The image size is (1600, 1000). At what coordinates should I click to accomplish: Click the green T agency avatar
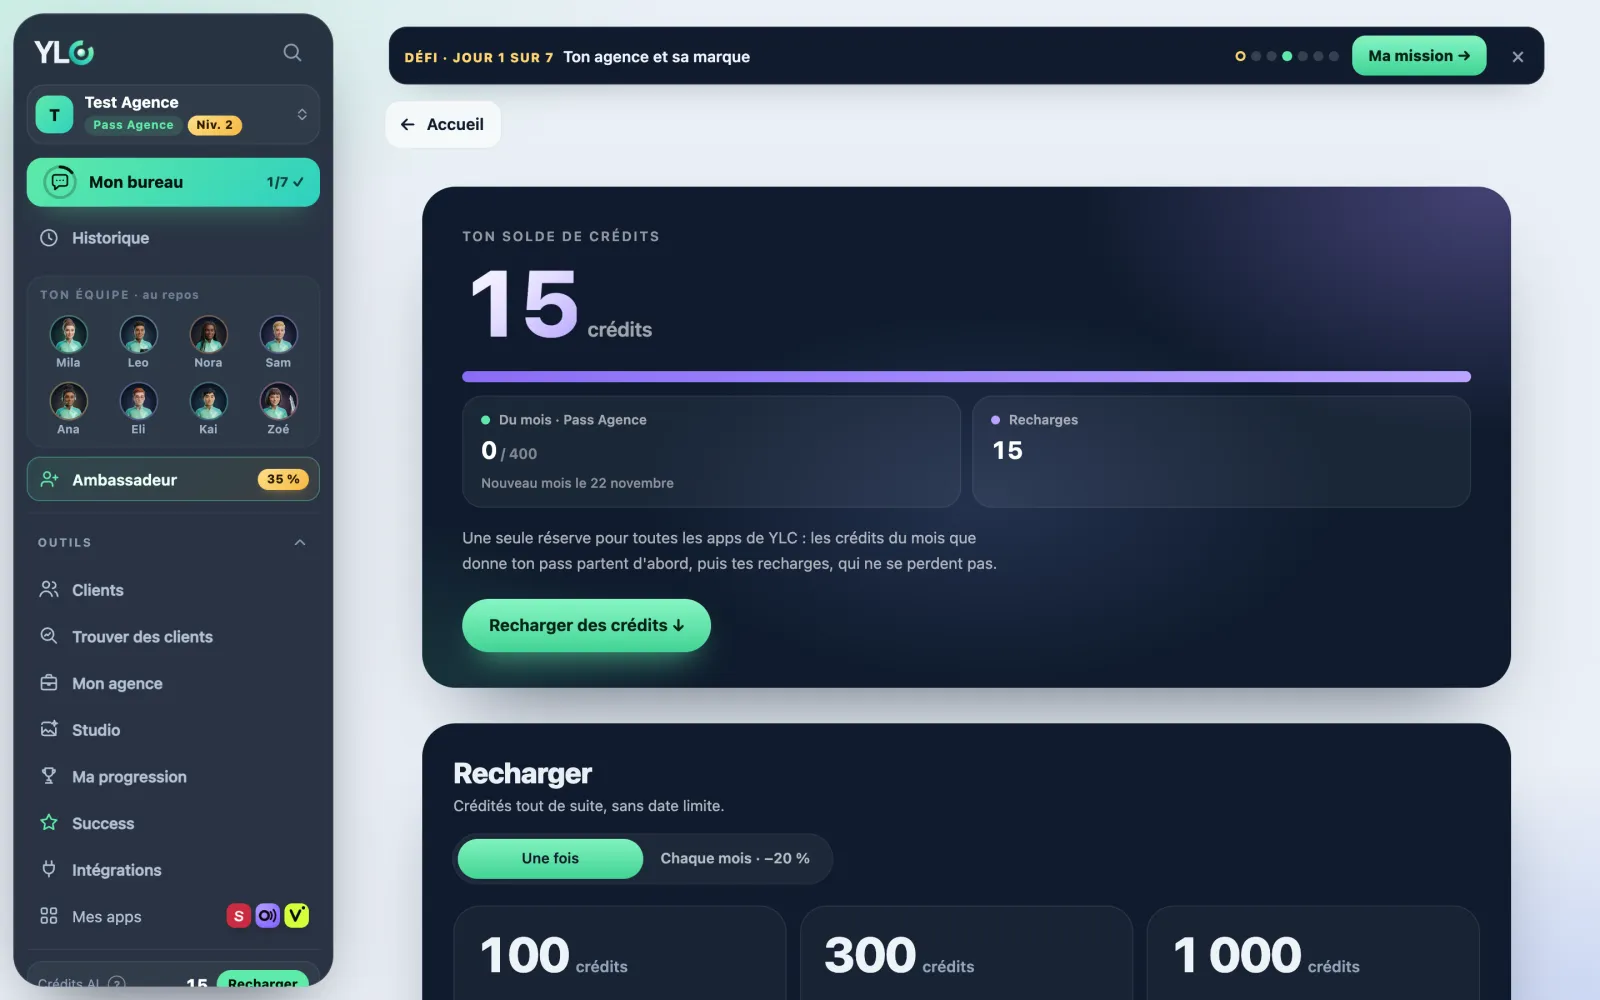[54, 115]
